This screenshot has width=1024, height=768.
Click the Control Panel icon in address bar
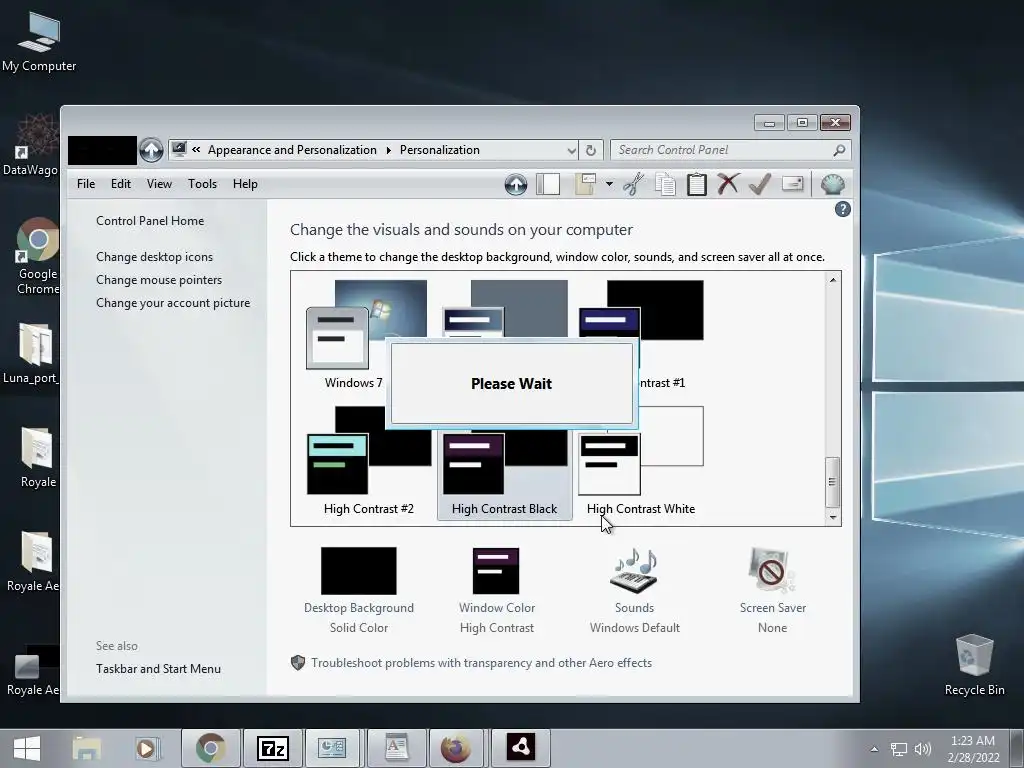pyautogui.click(x=179, y=150)
